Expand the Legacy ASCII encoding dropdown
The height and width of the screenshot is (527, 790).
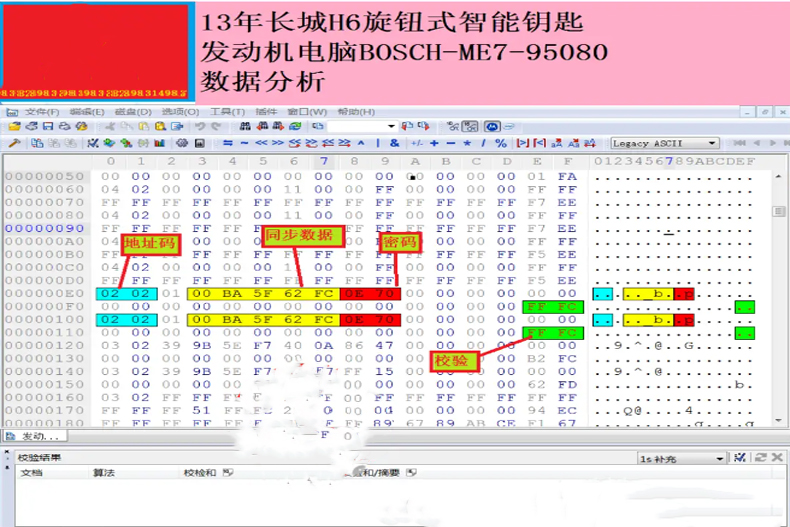(711, 144)
